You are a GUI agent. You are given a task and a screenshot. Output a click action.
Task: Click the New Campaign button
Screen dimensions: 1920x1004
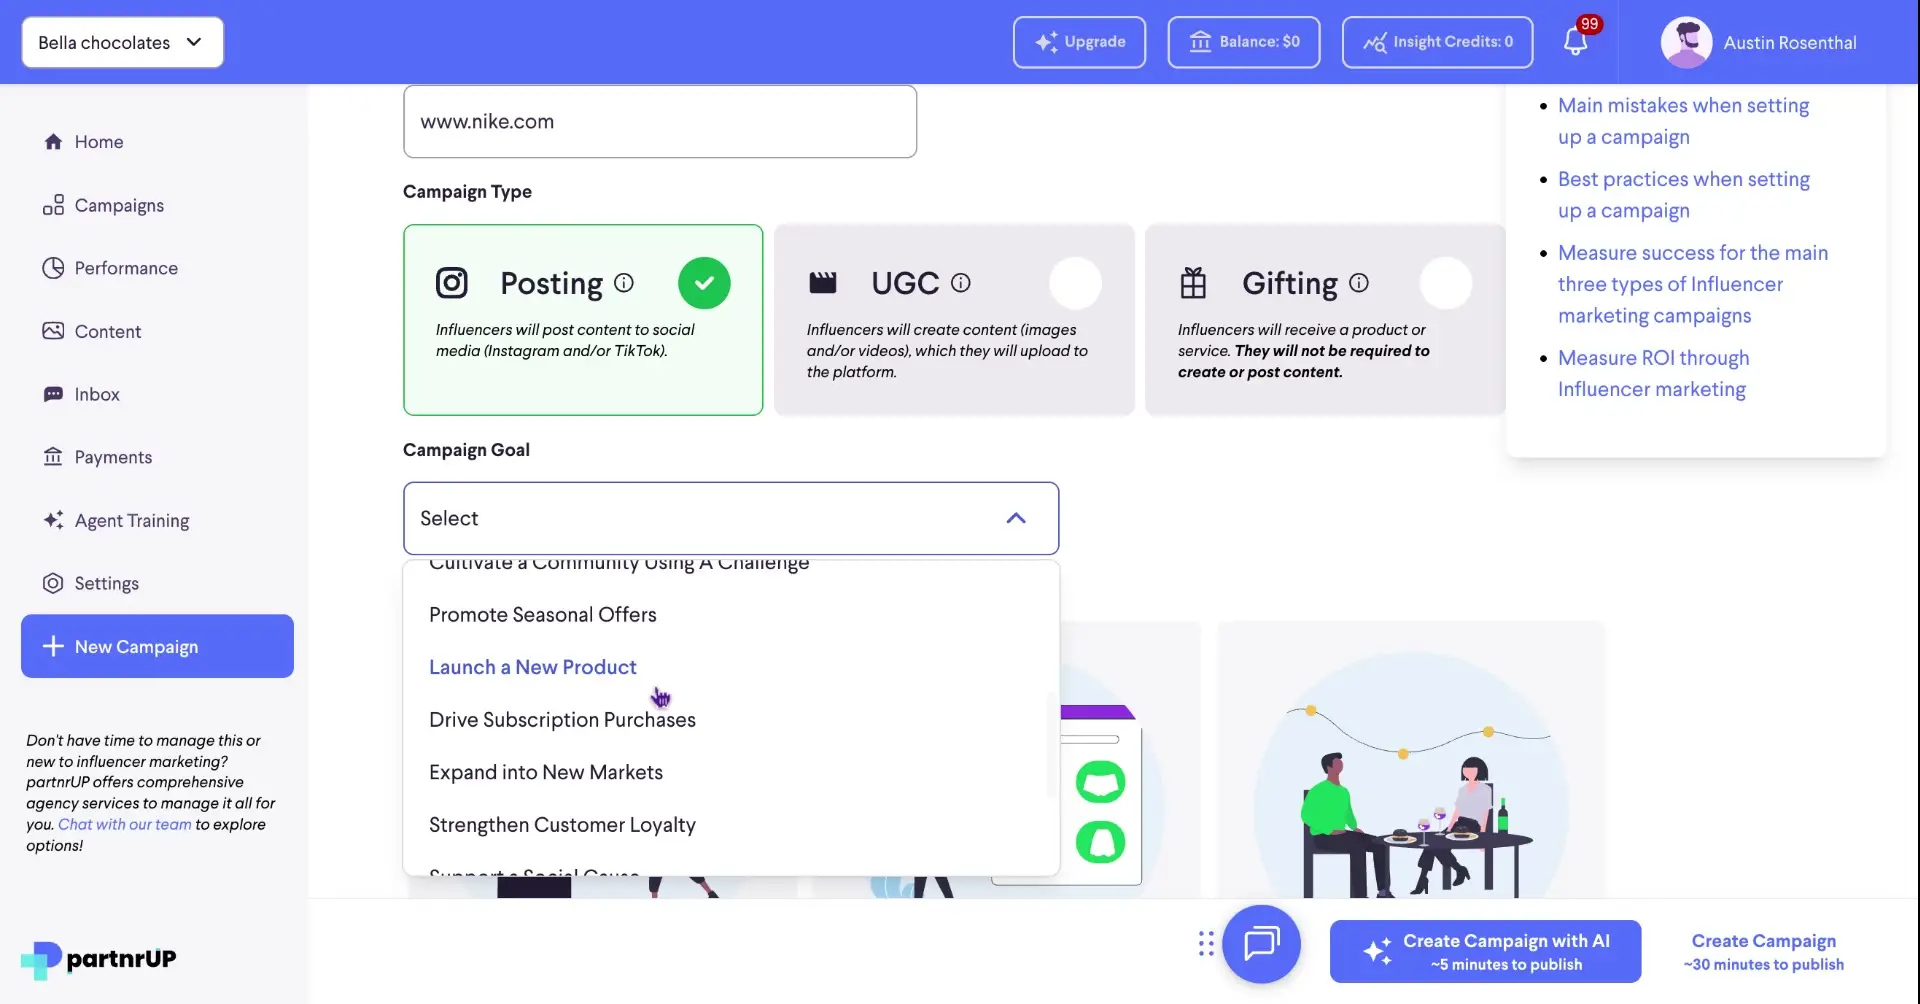coord(156,645)
